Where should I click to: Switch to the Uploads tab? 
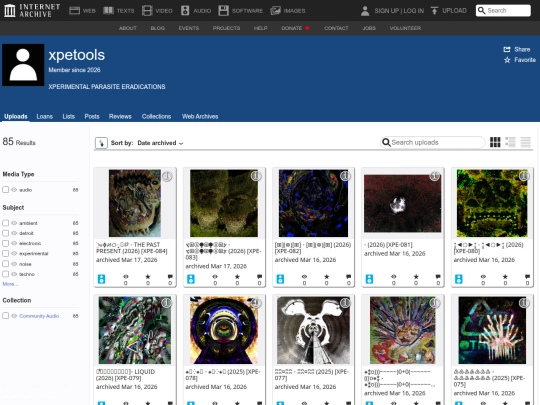pos(16,116)
